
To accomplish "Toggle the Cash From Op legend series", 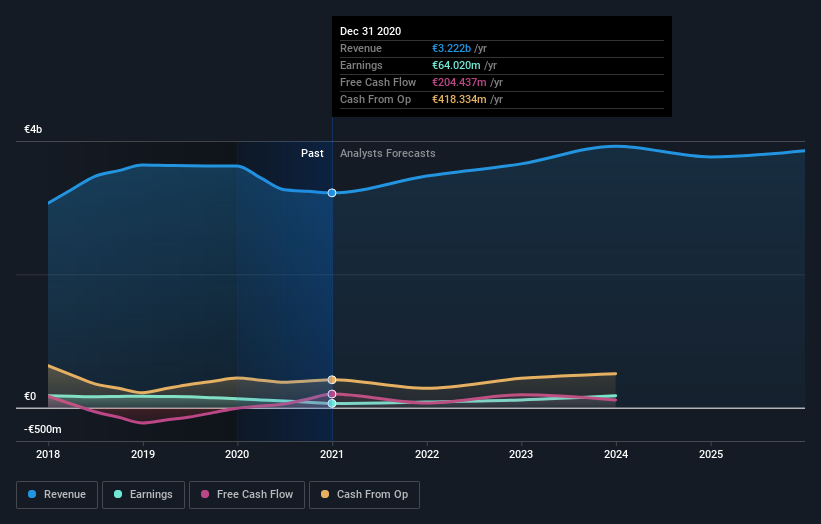I will click(364, 495).
